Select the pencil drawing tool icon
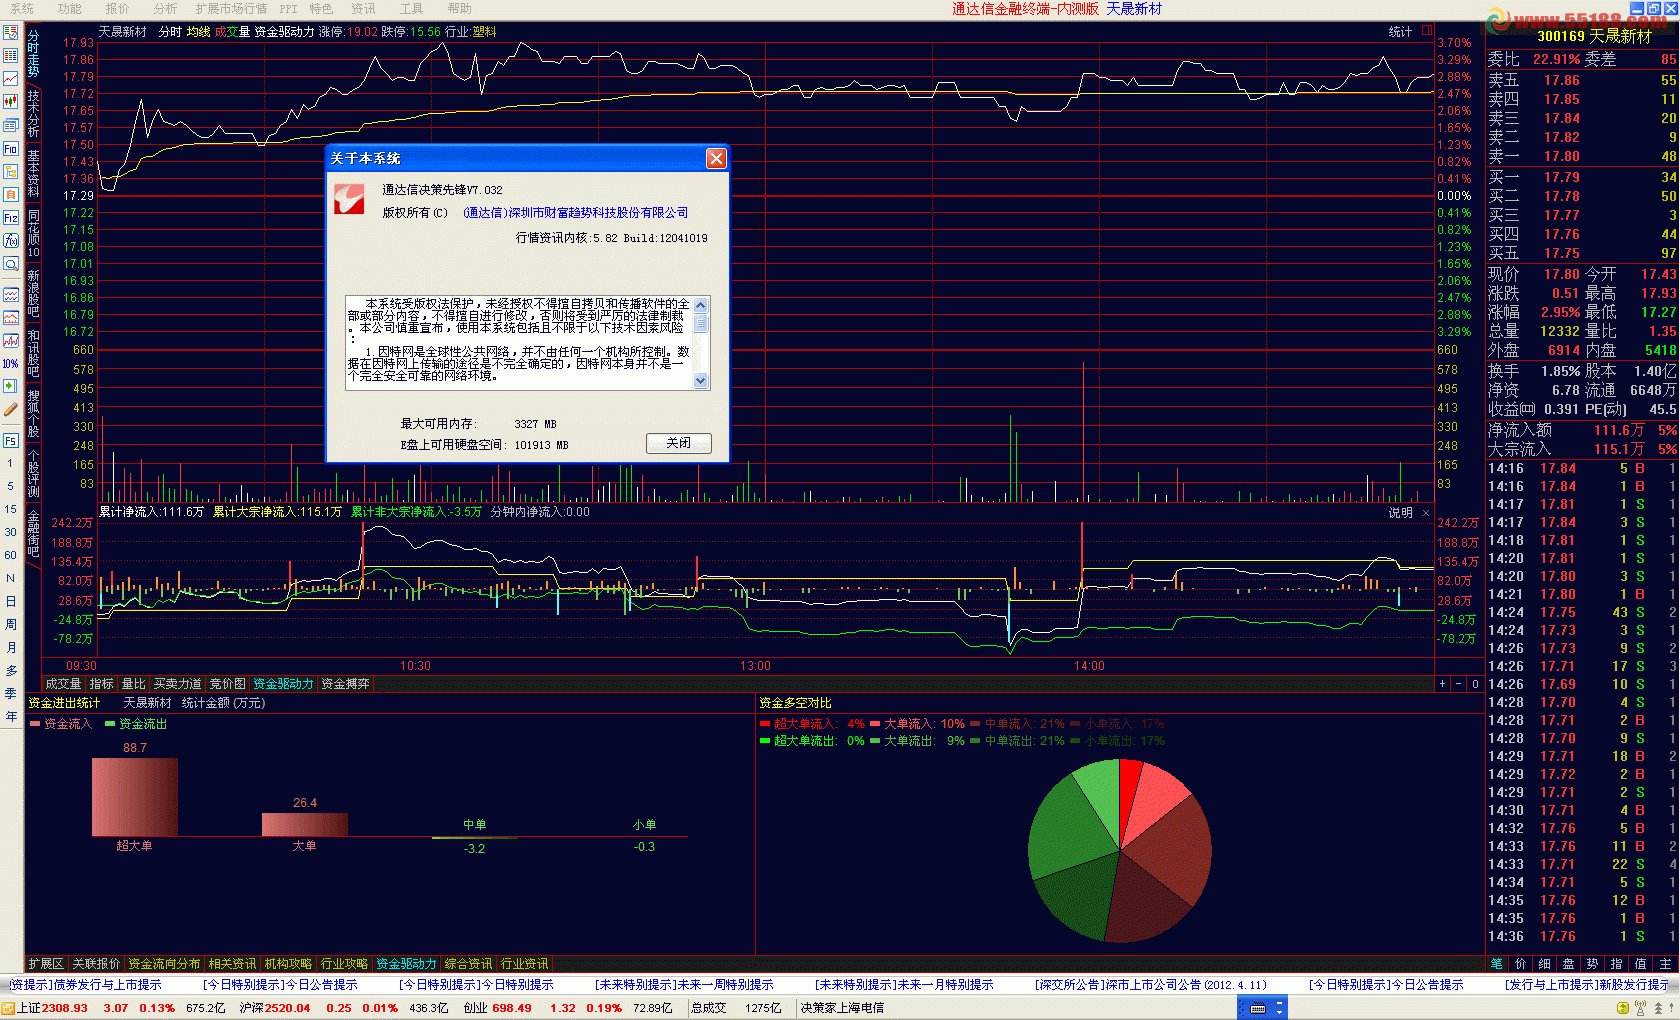The width and height of the screenshot is (1680, 1020). pos(11,409)
